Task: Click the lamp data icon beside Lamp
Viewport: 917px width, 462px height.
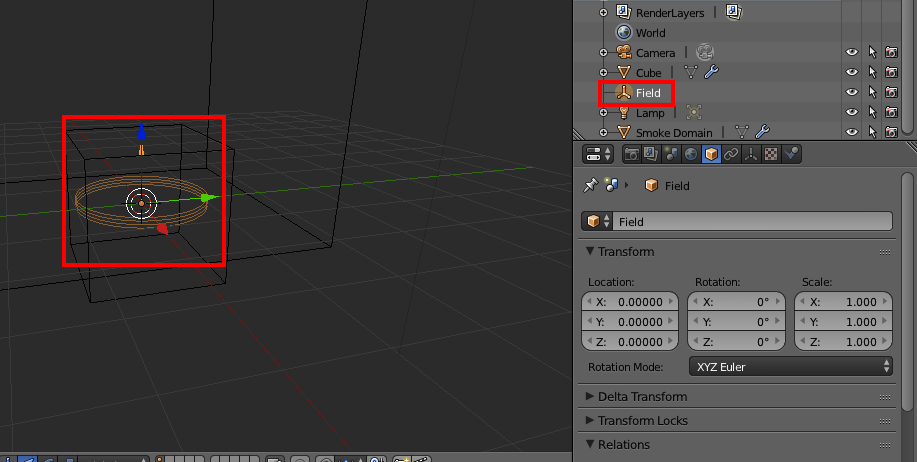Action: pos(693,112)
